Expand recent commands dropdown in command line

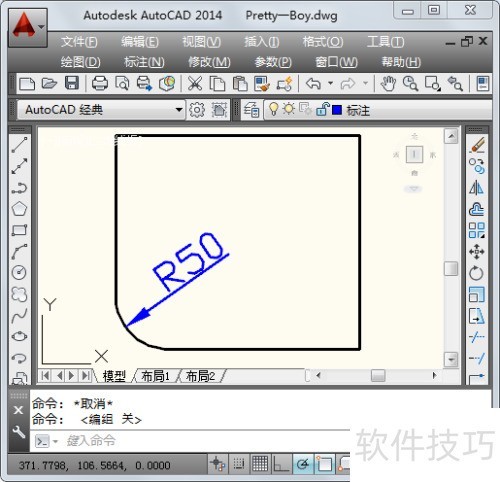coord(55,442)
